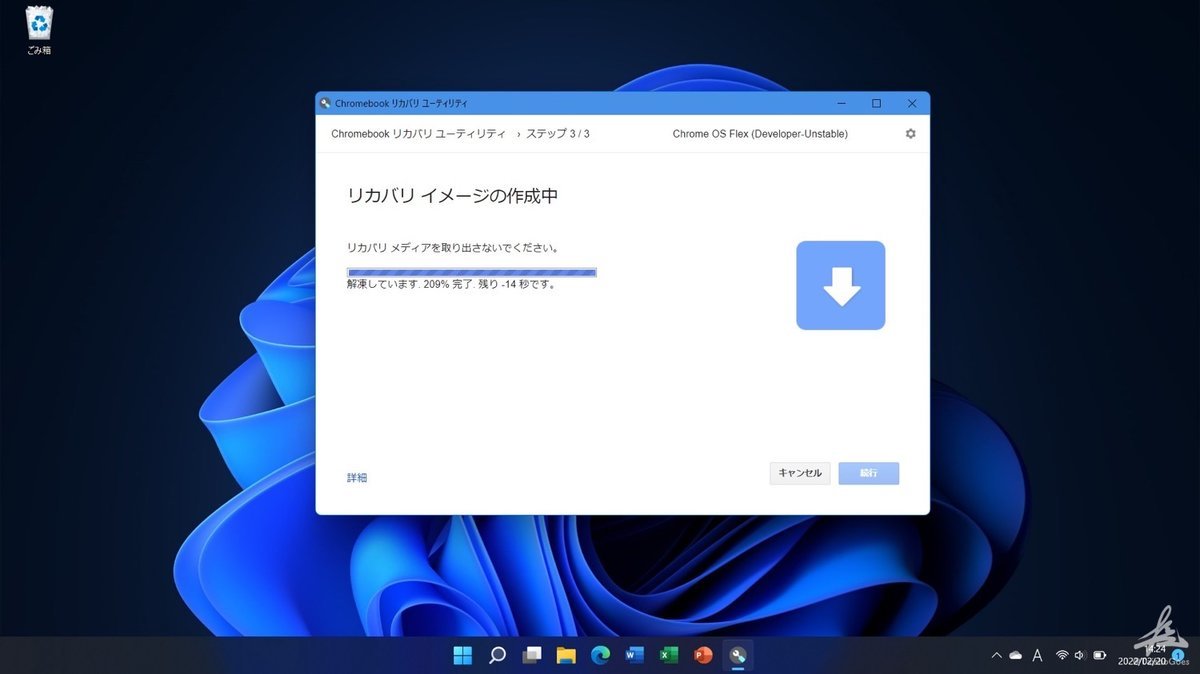Screen dimensions: 1200x674
Task: Open the settings gear in Recovery Utility
Action: click(910, 134)
